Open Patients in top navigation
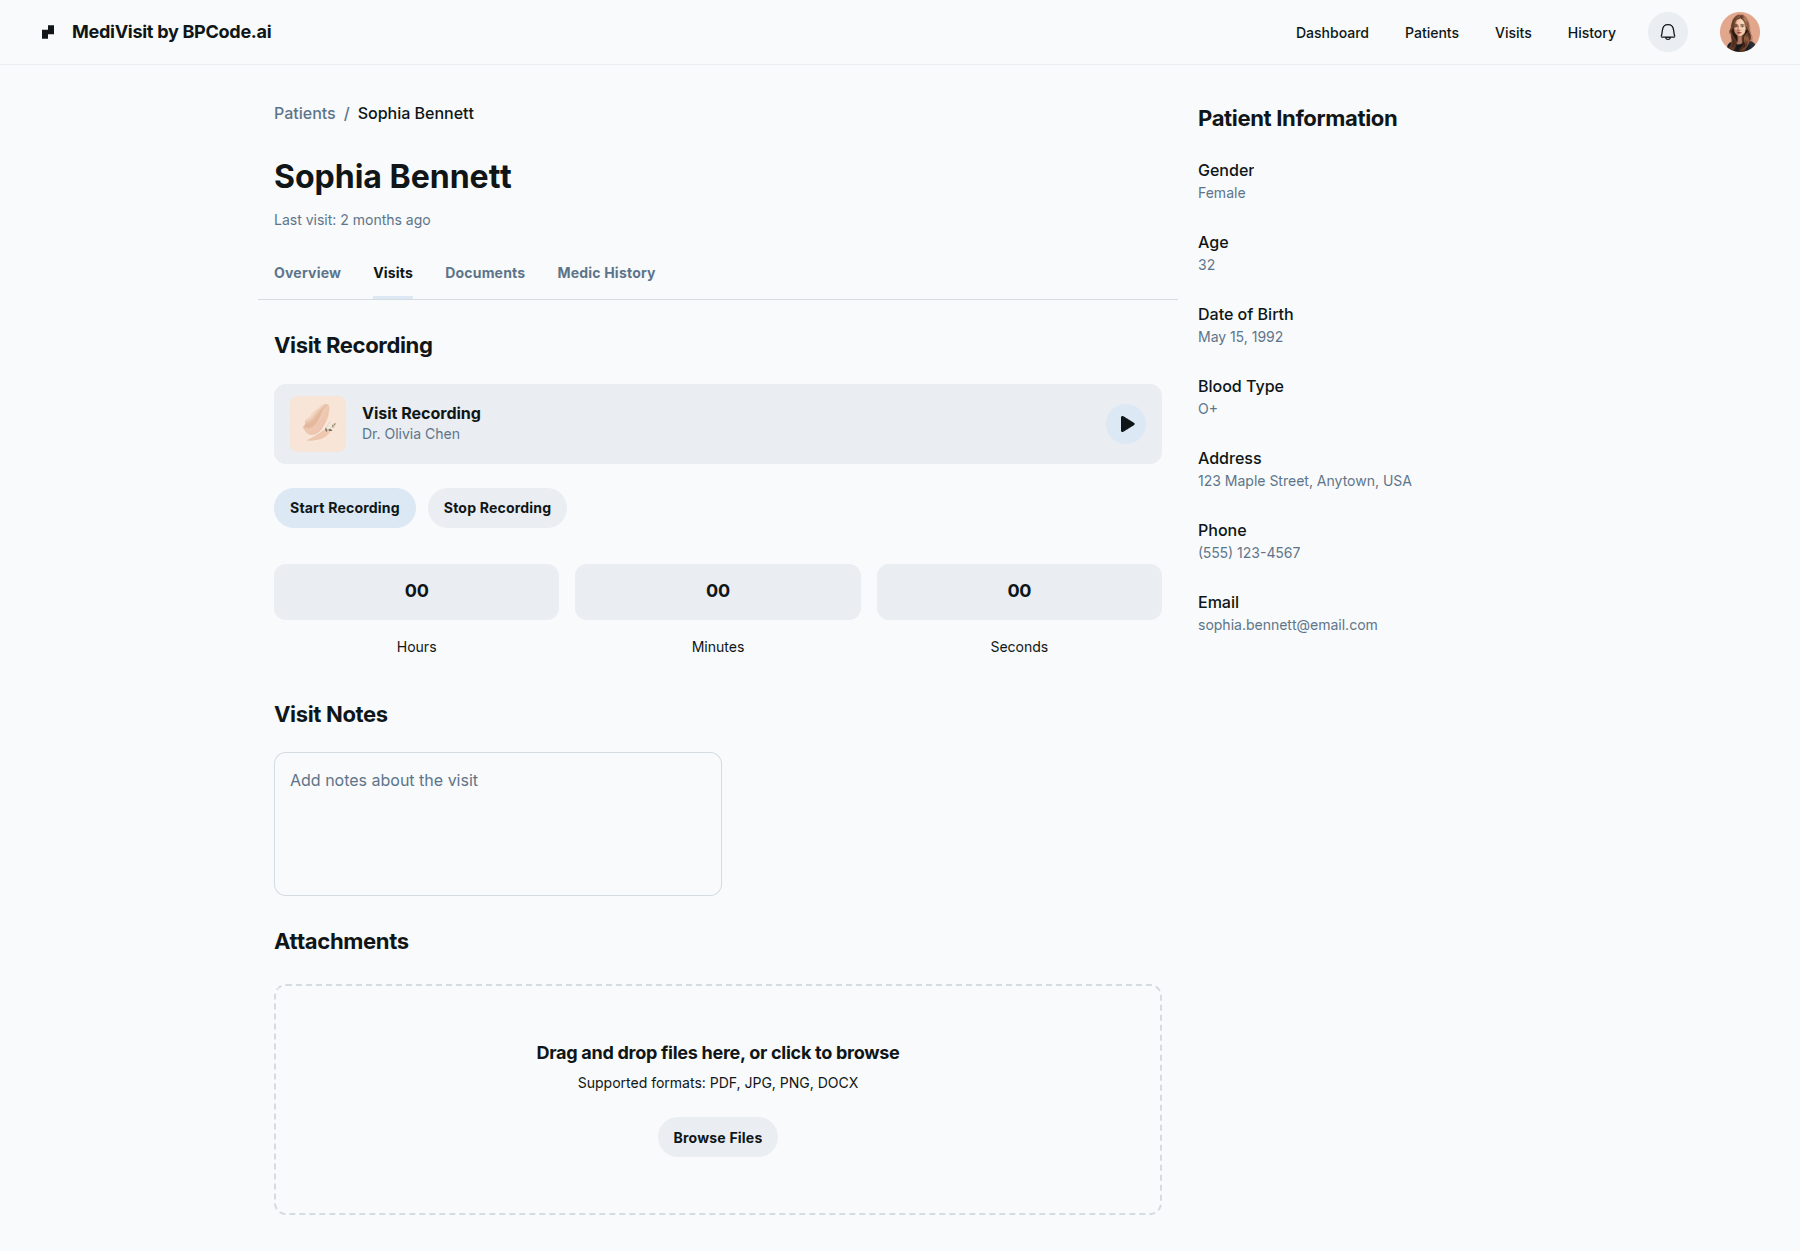This screenshot has height=1251, width=1800. pyautogui.click(x=1431, y=33)
